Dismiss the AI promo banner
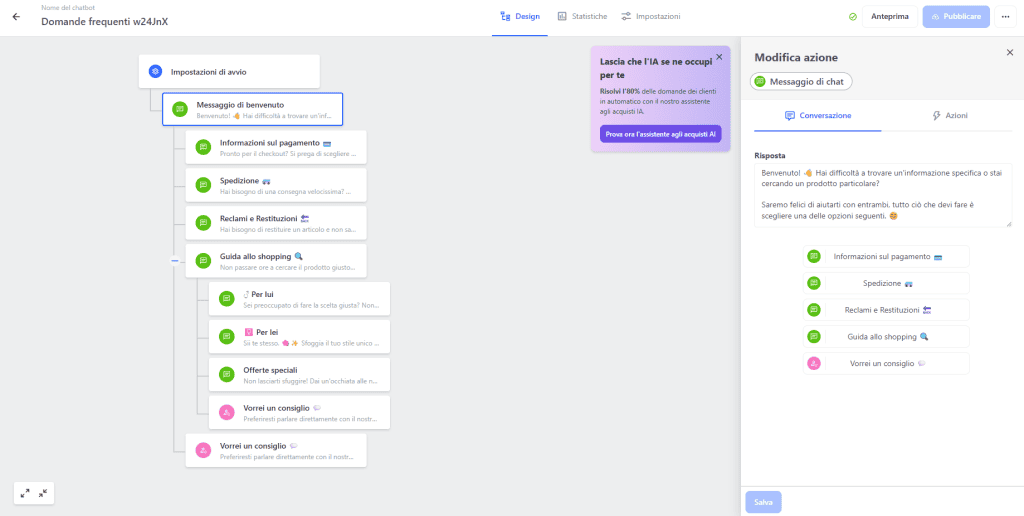This screenshot has width=1024, height=516. coord(719,57)
